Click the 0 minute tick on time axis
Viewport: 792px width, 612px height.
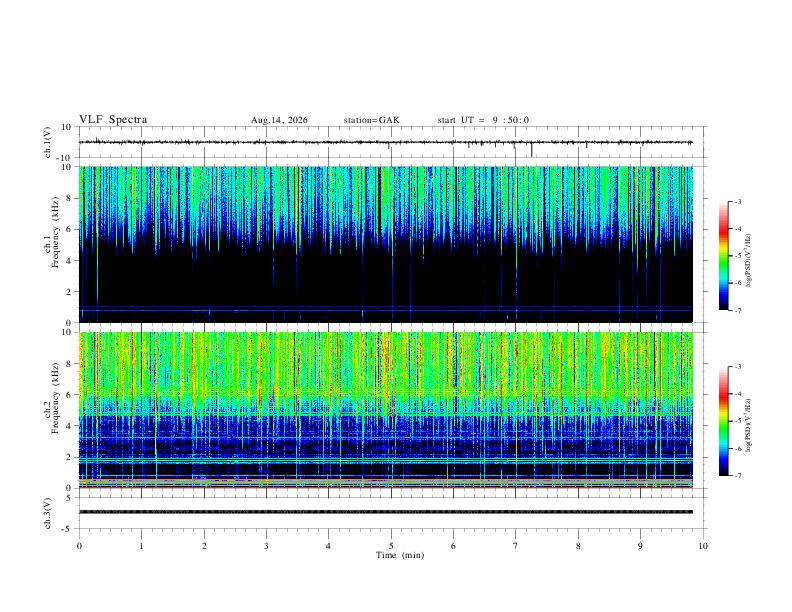pos(79,546)
